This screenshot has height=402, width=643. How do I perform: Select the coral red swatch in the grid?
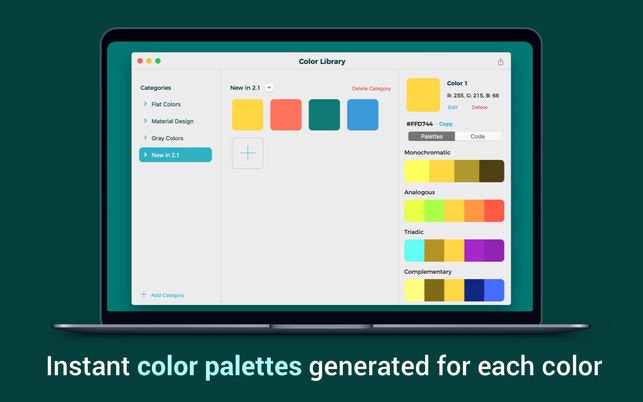click(x=286, y=114)
